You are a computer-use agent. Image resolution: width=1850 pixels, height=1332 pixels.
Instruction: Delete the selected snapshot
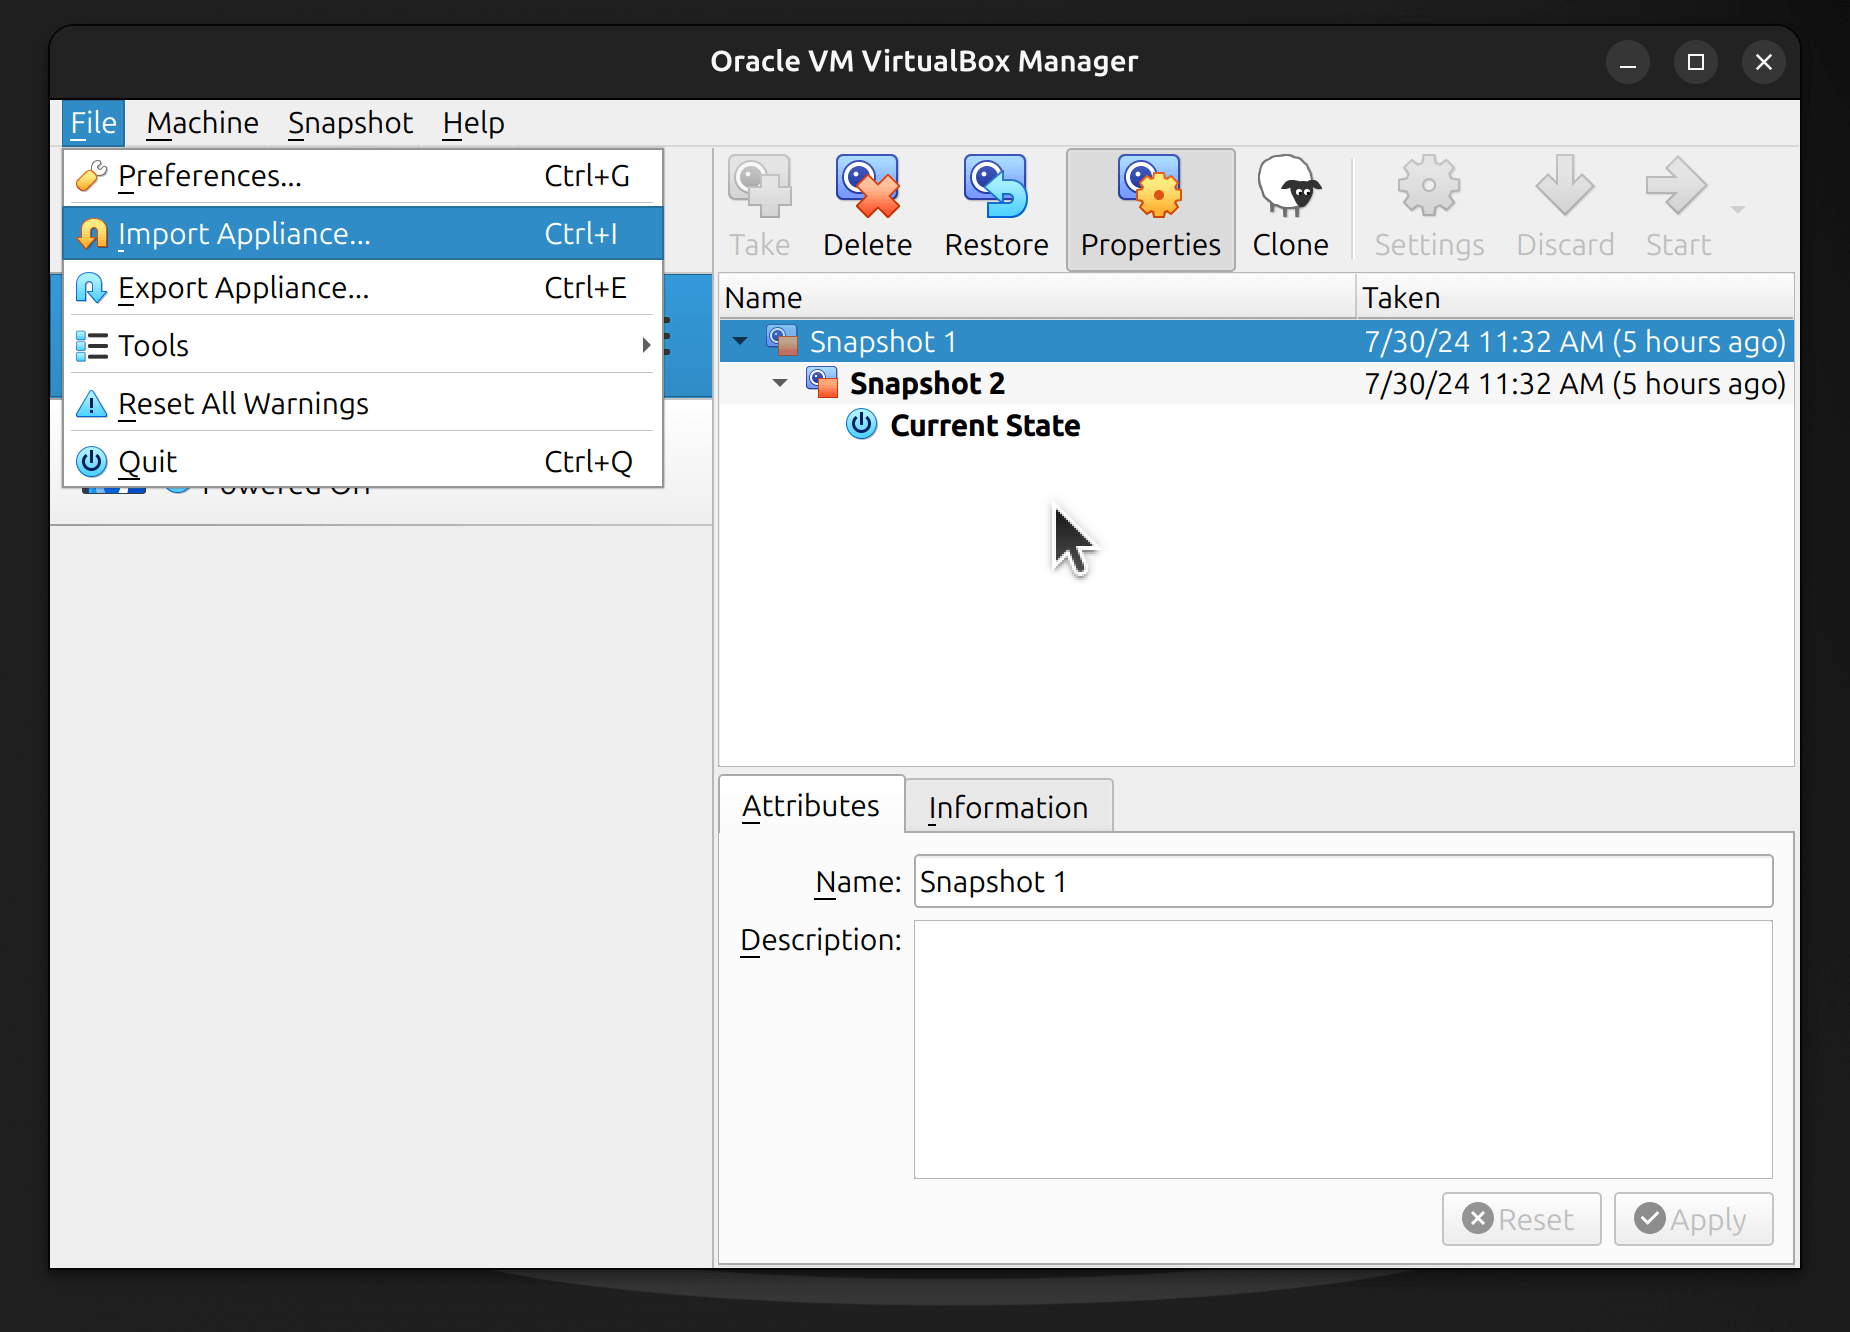click(x=867, y=205)
